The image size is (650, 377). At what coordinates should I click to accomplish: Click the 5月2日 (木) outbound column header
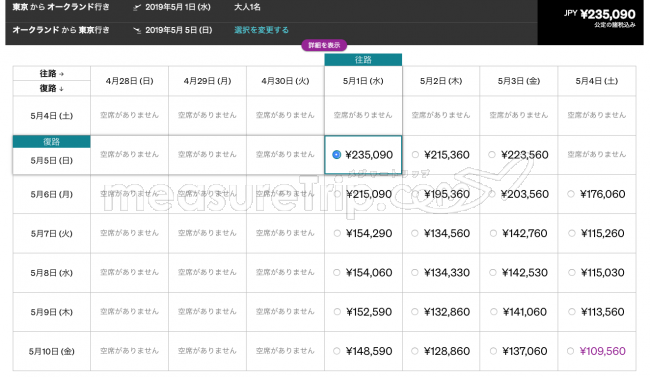coord(441,81)
